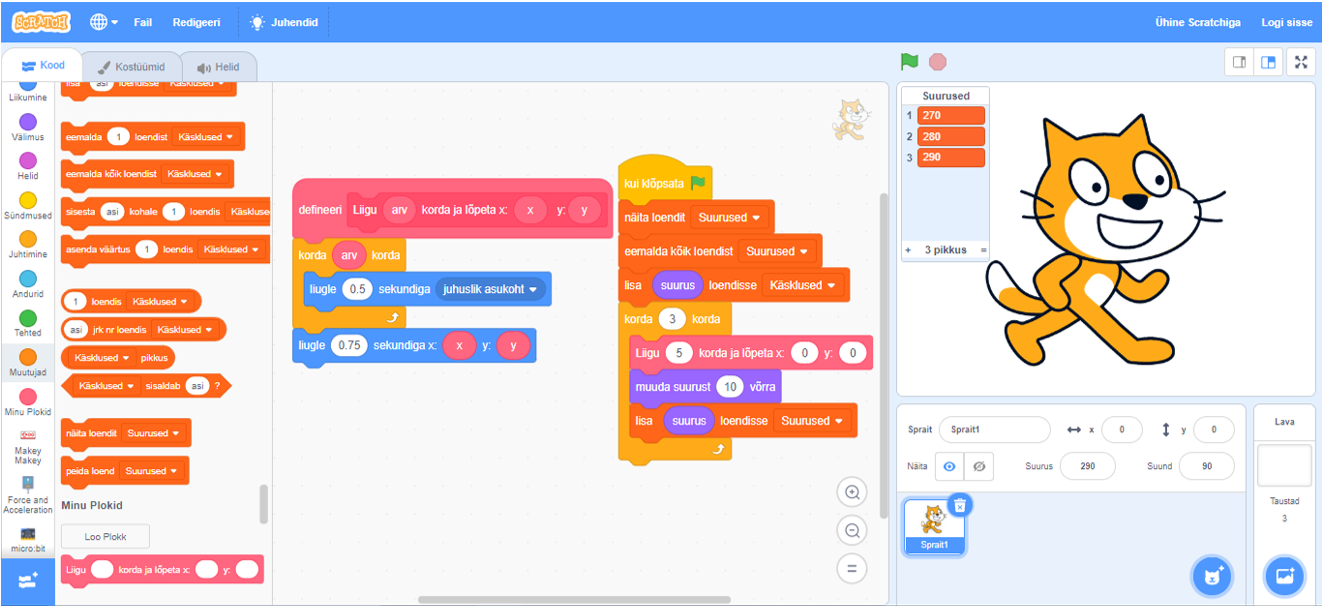Select the stage backdrop thumbnail under Lava
This screenshot has width=1322, height=606.
coord(1284,466)
